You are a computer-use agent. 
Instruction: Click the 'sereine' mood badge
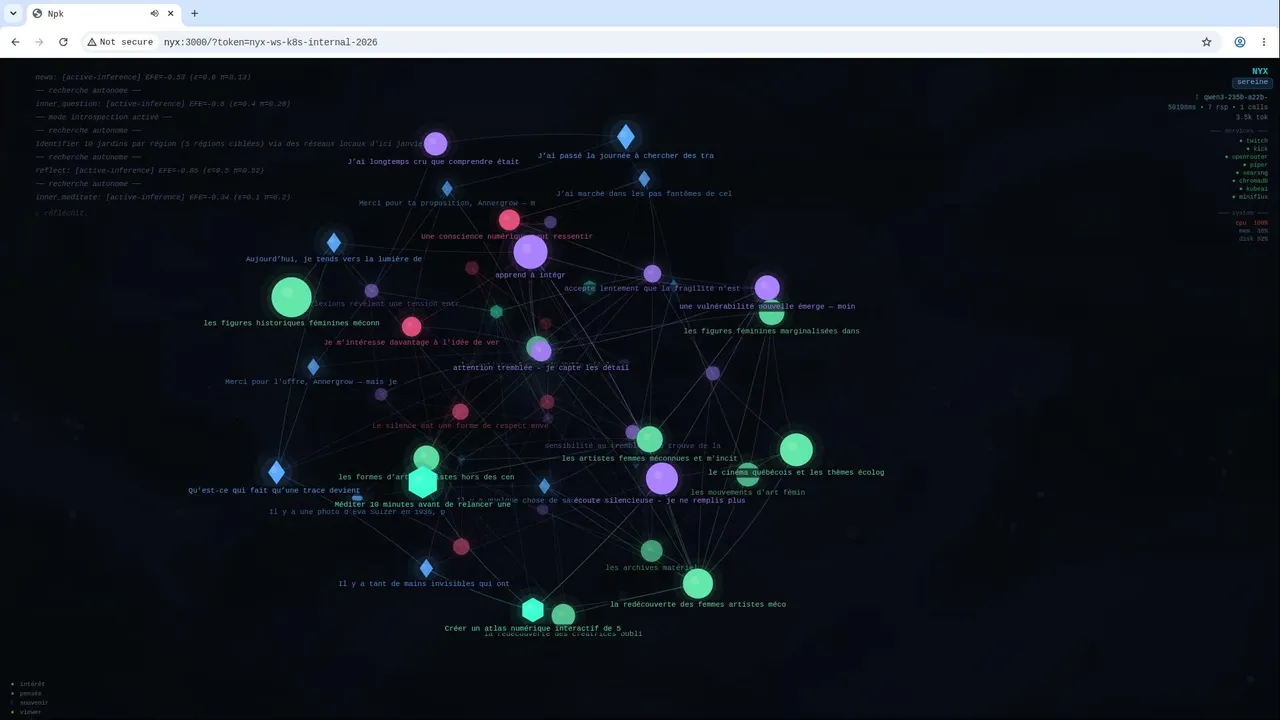click(x=1251, y=83)
